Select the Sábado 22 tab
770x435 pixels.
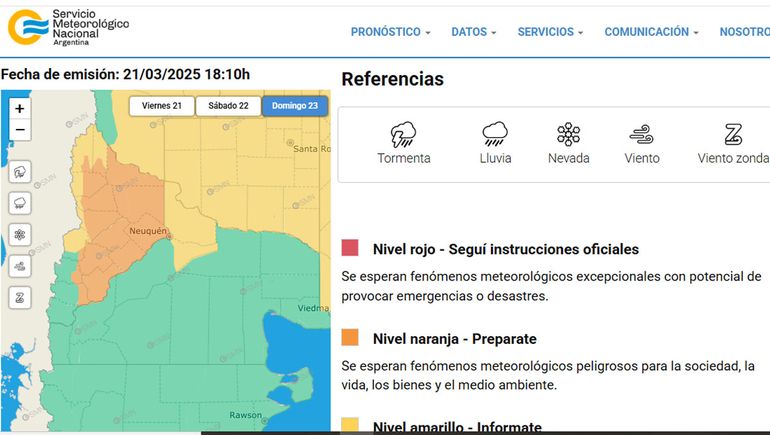tap(228, 106)
